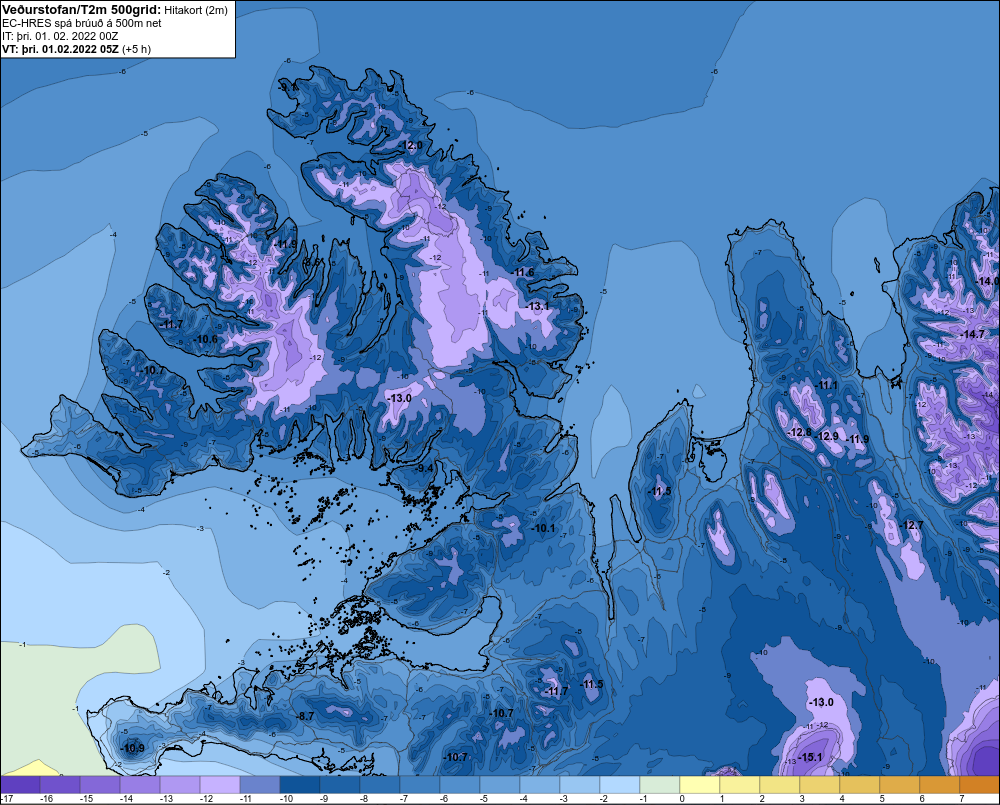Select the -8.7 temperature label
This screenshot has width=1000, height=805.
click(x=305, y=716)
